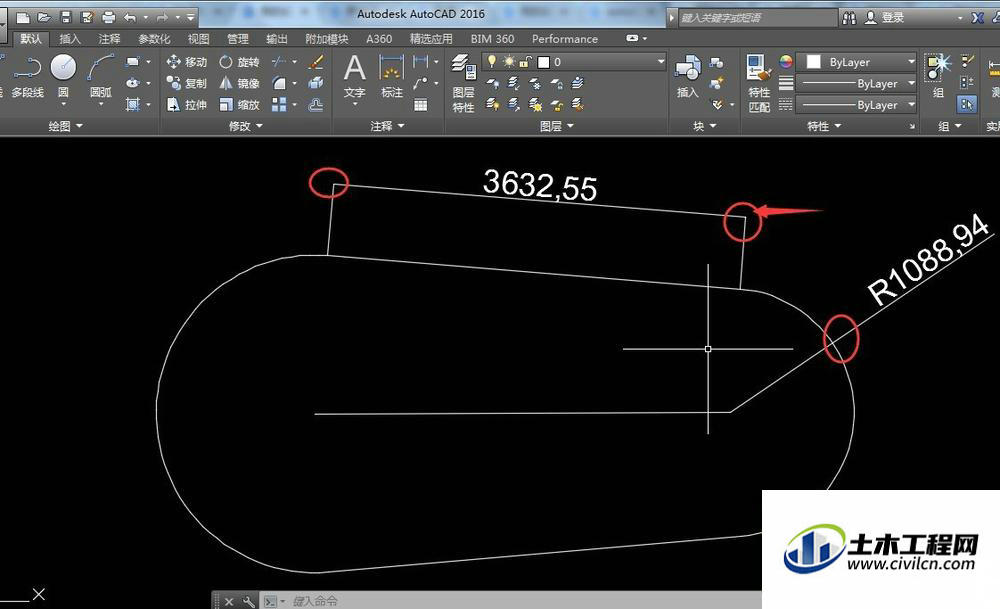Screen dimensions: 1000x609
Task: Click the Plot printer icon in quick access toolbar
Action: click(x=109, y=17)
